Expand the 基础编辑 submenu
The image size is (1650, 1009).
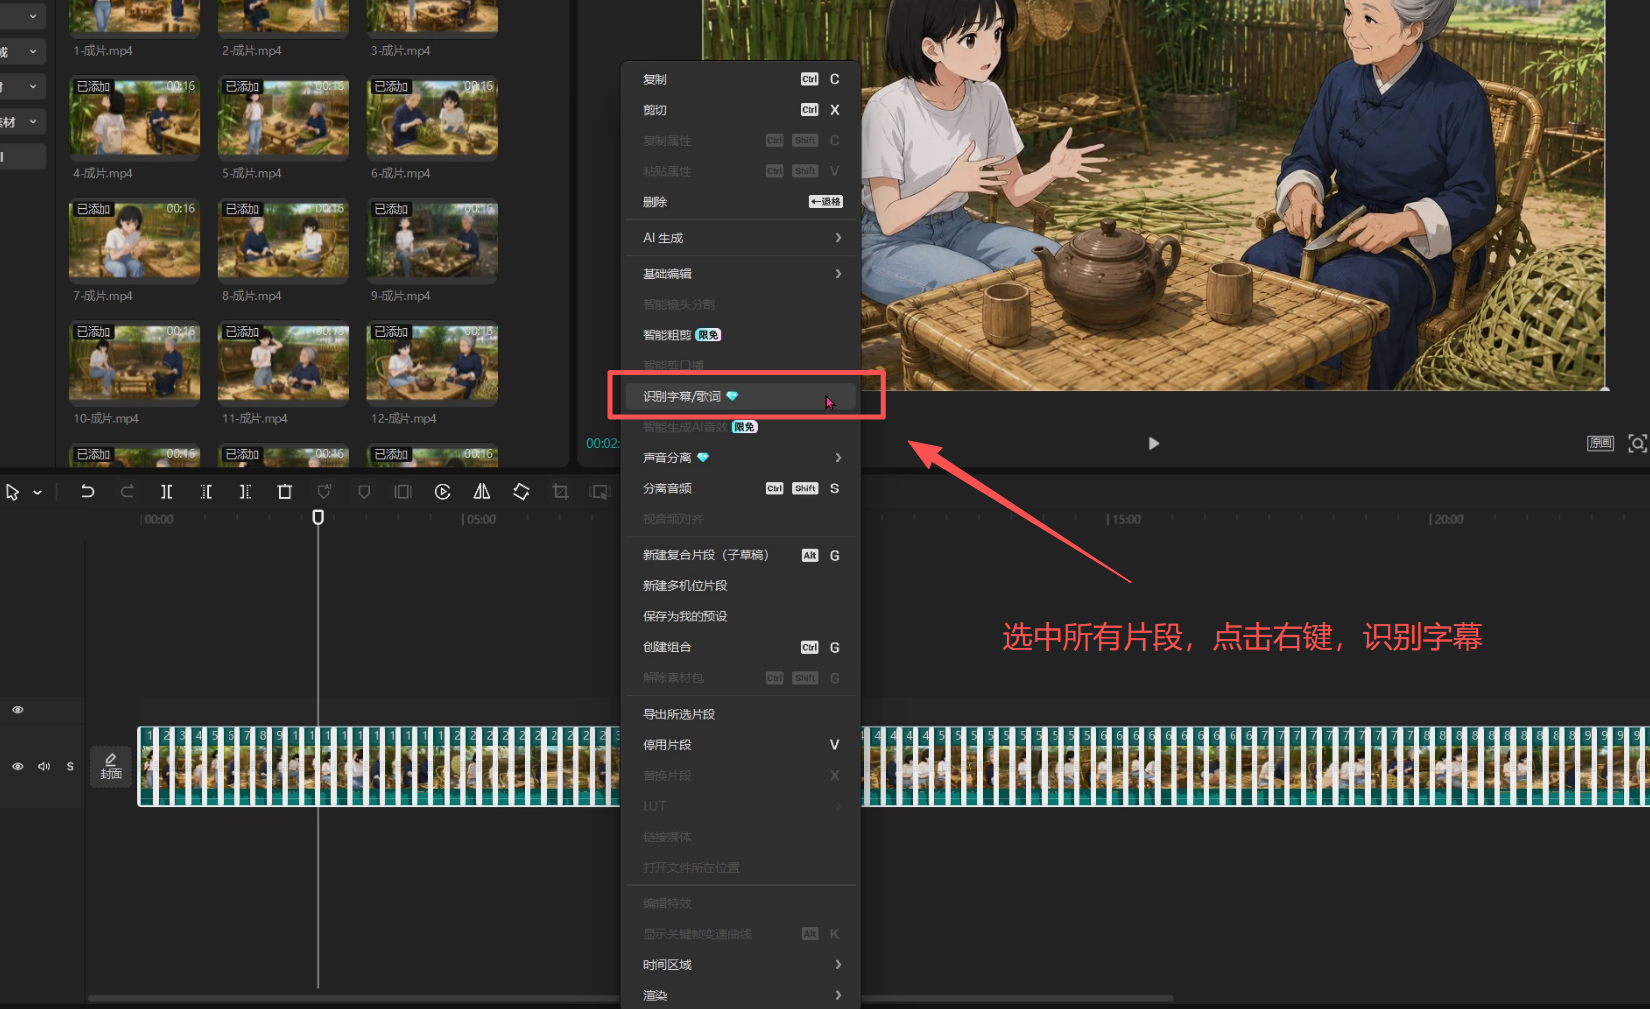[741, 274]
